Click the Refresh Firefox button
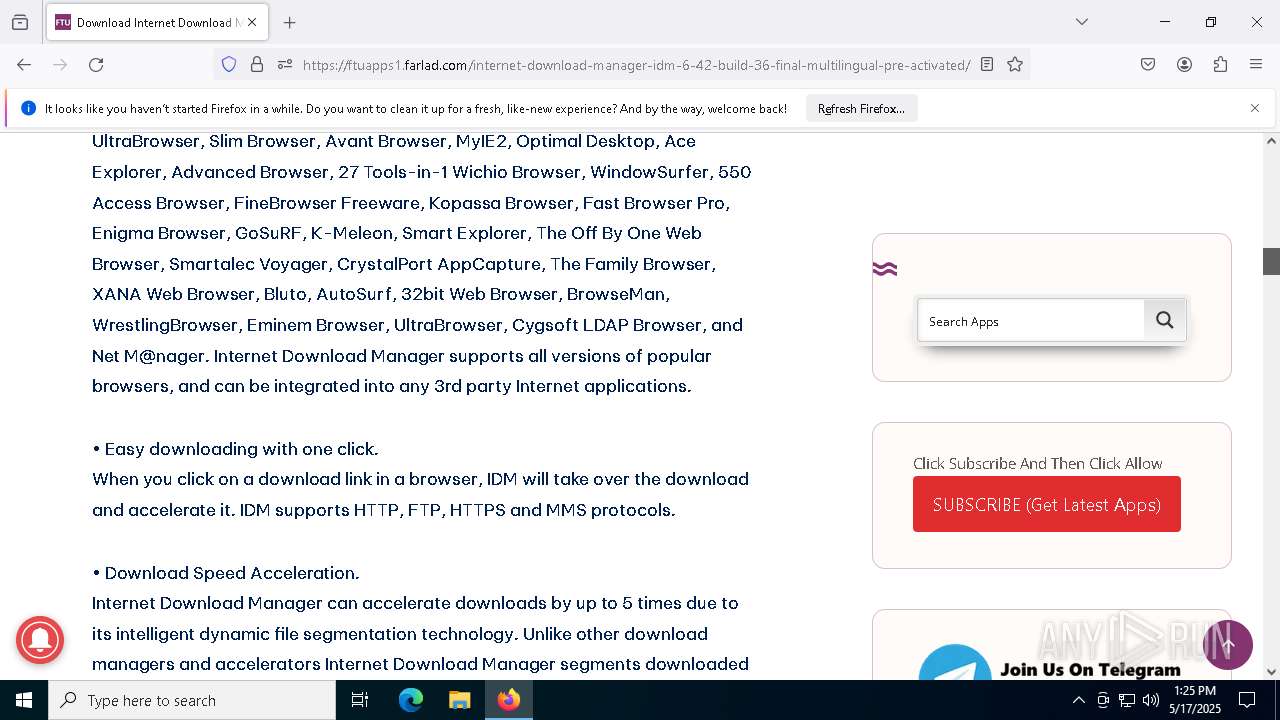 [x=861, y=109]
